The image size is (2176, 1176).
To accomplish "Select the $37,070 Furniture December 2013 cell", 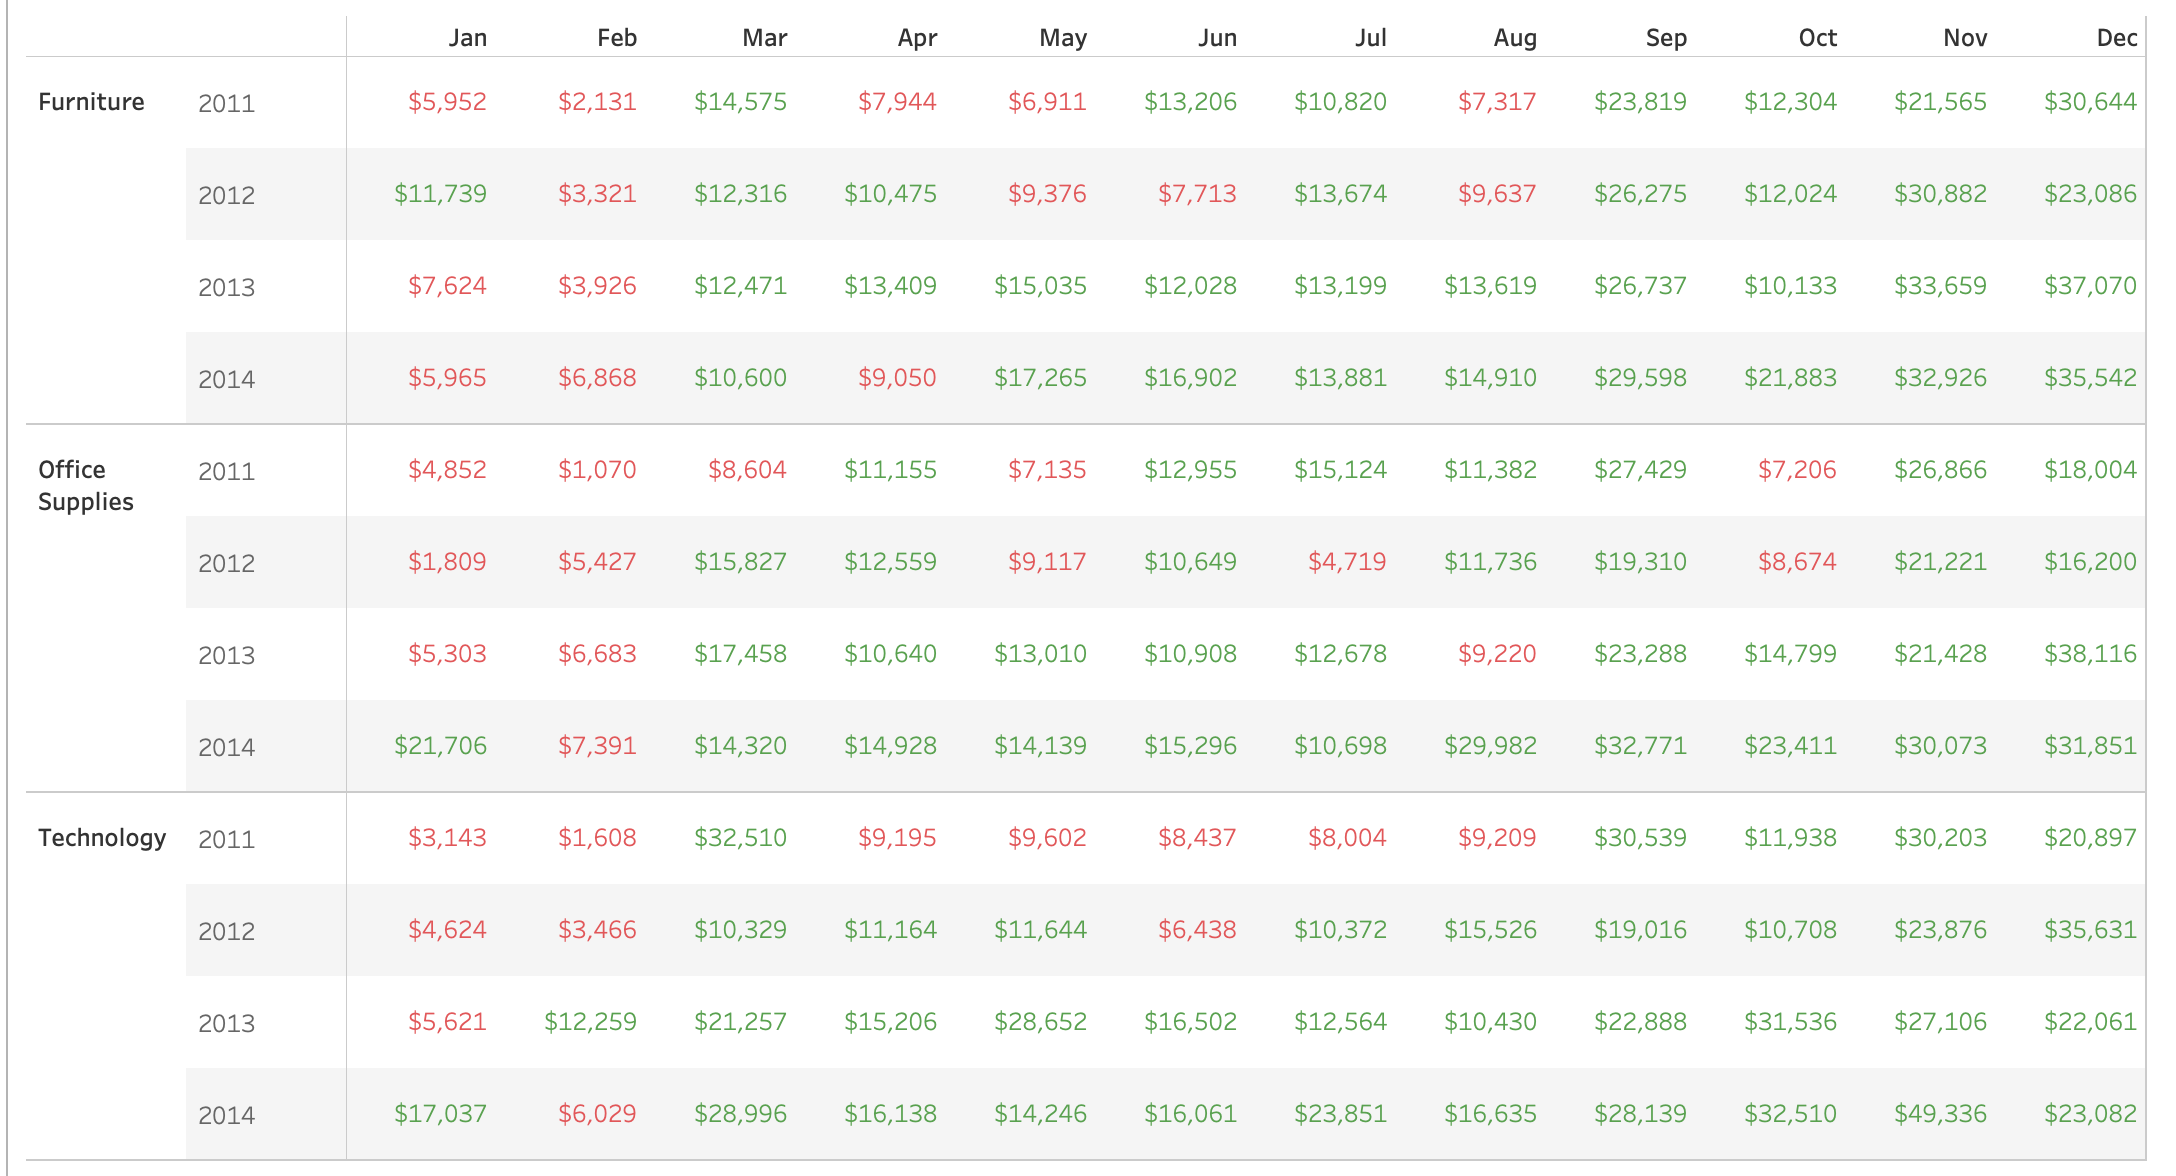I will point(2090,286).
